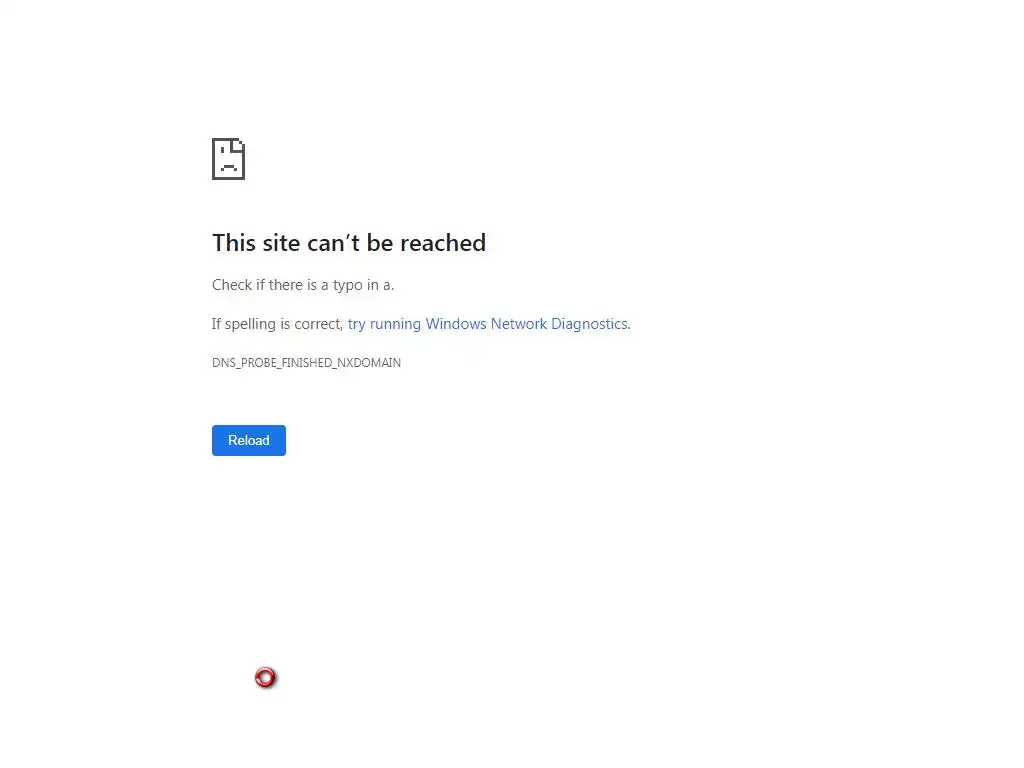Click the word "site" in the heading
1024x768 pixels.
point(281,243)
